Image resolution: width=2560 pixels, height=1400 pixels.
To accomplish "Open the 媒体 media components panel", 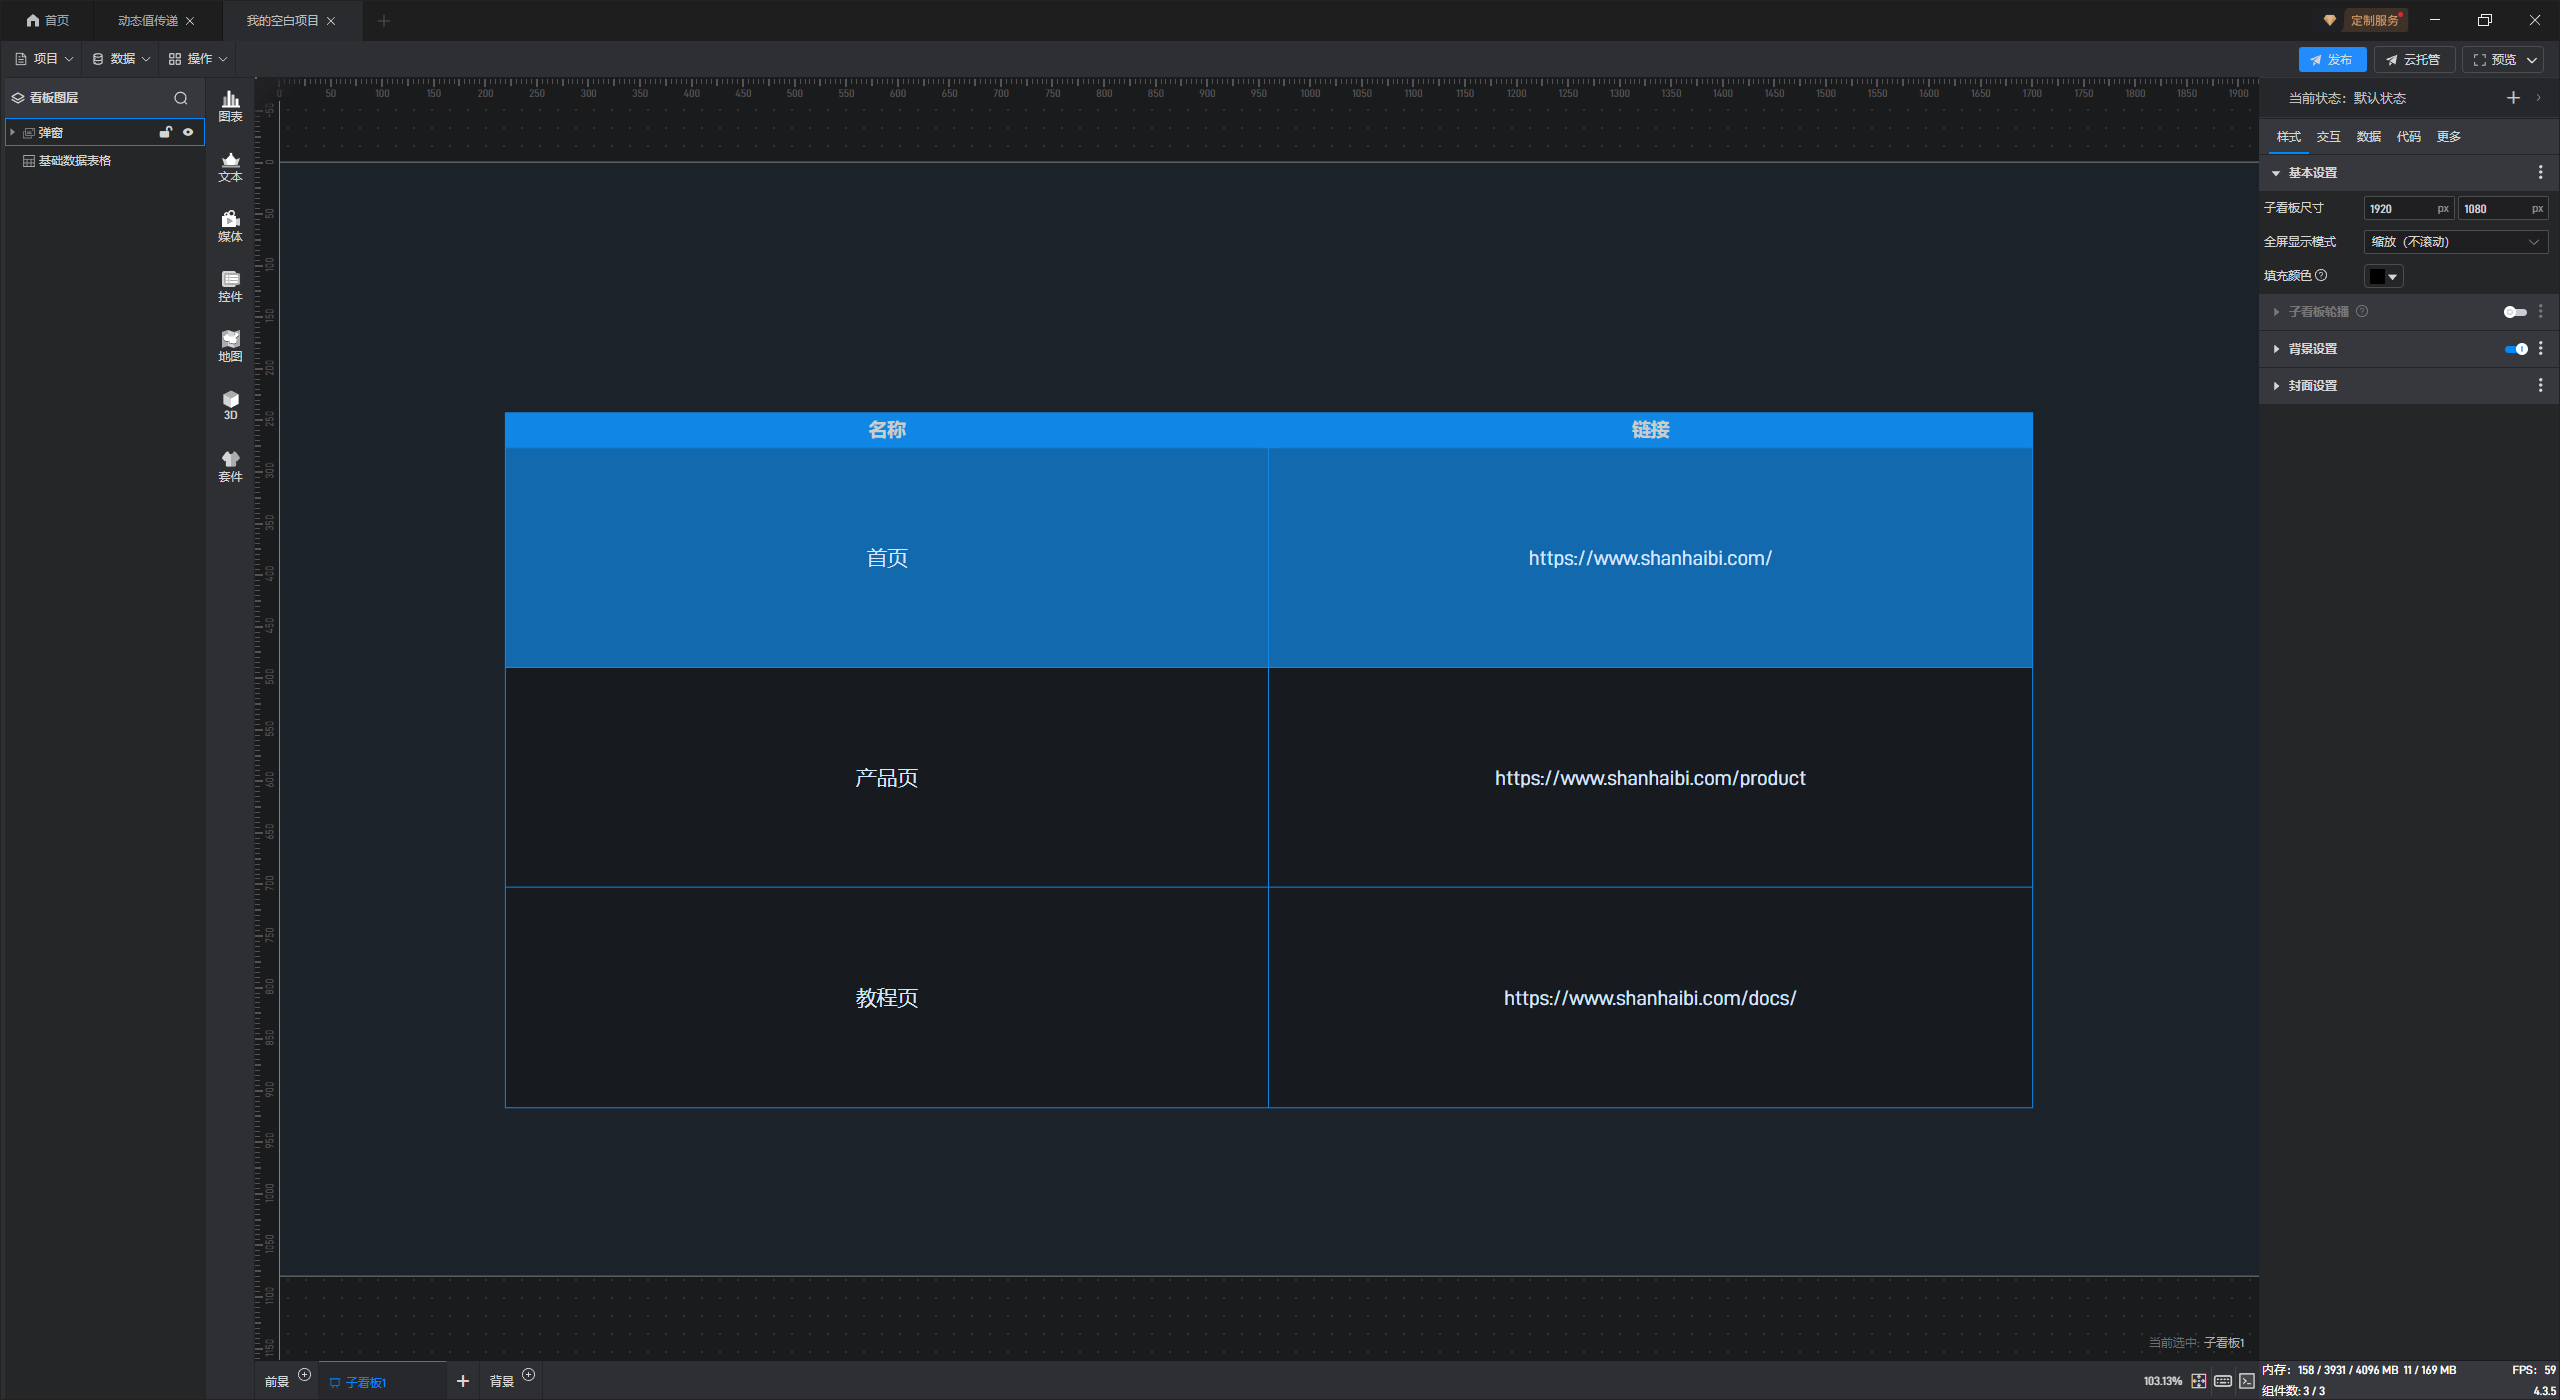I will click(x=230, y=226).
